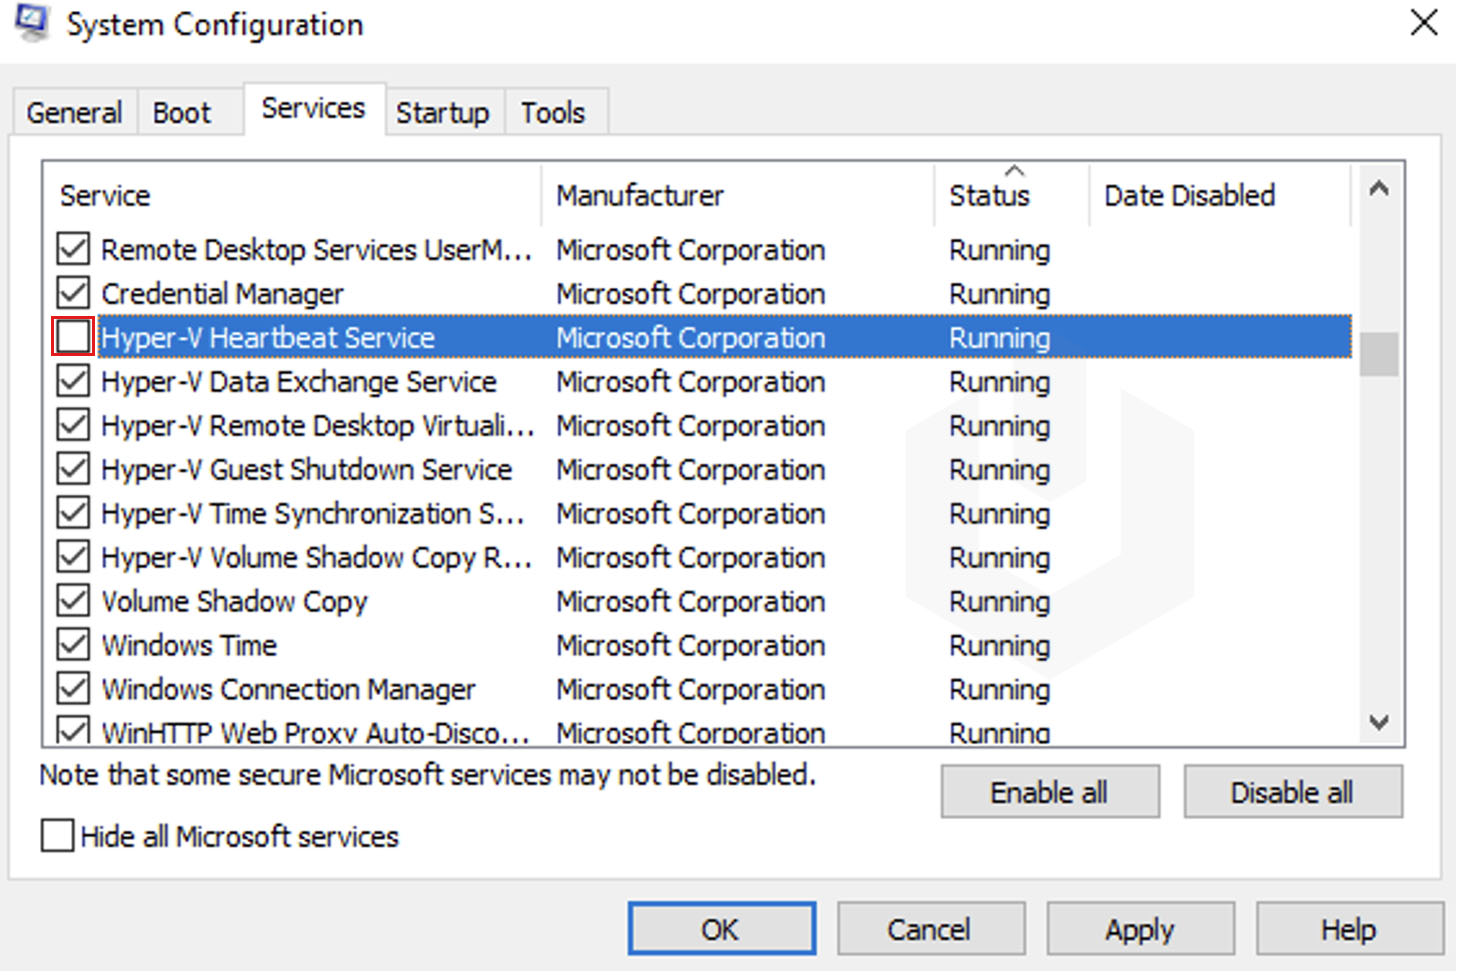Enable the Hyper-V Heartbeat Service checkbox
Screen dimensions: 1460x978
pyautogui.click(x=72, y=337)
